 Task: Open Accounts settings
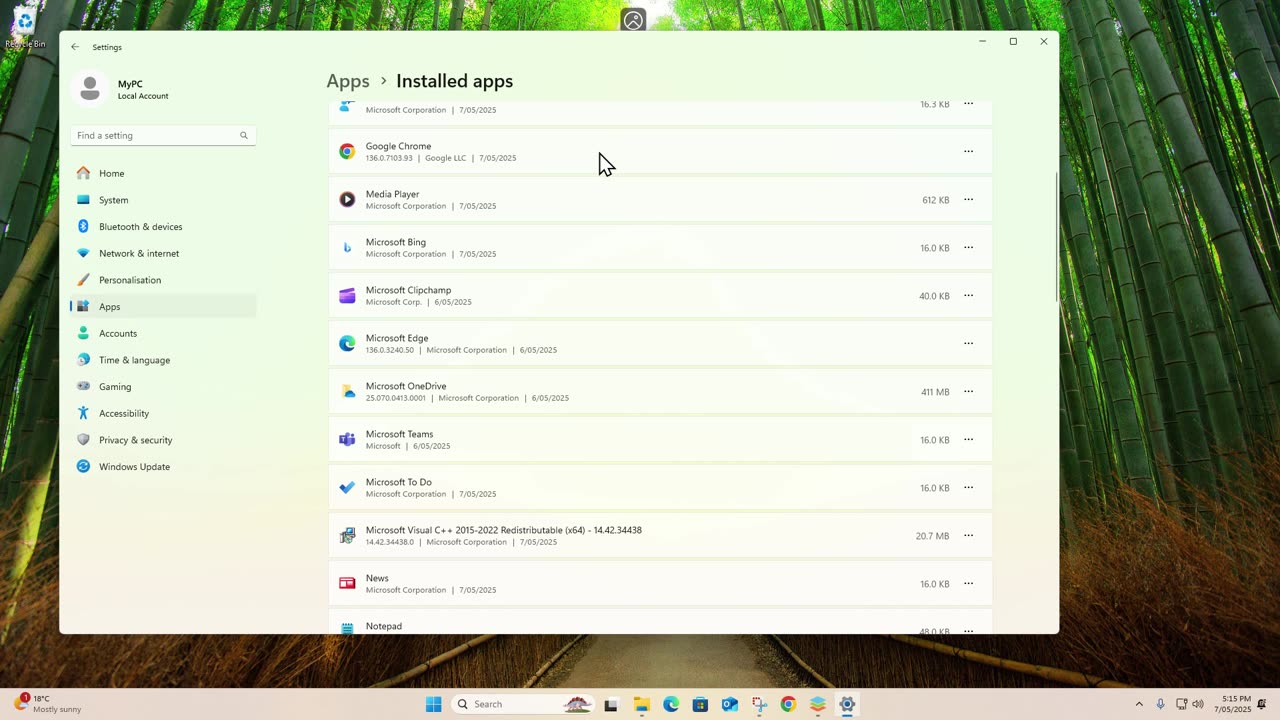[163, 334]
